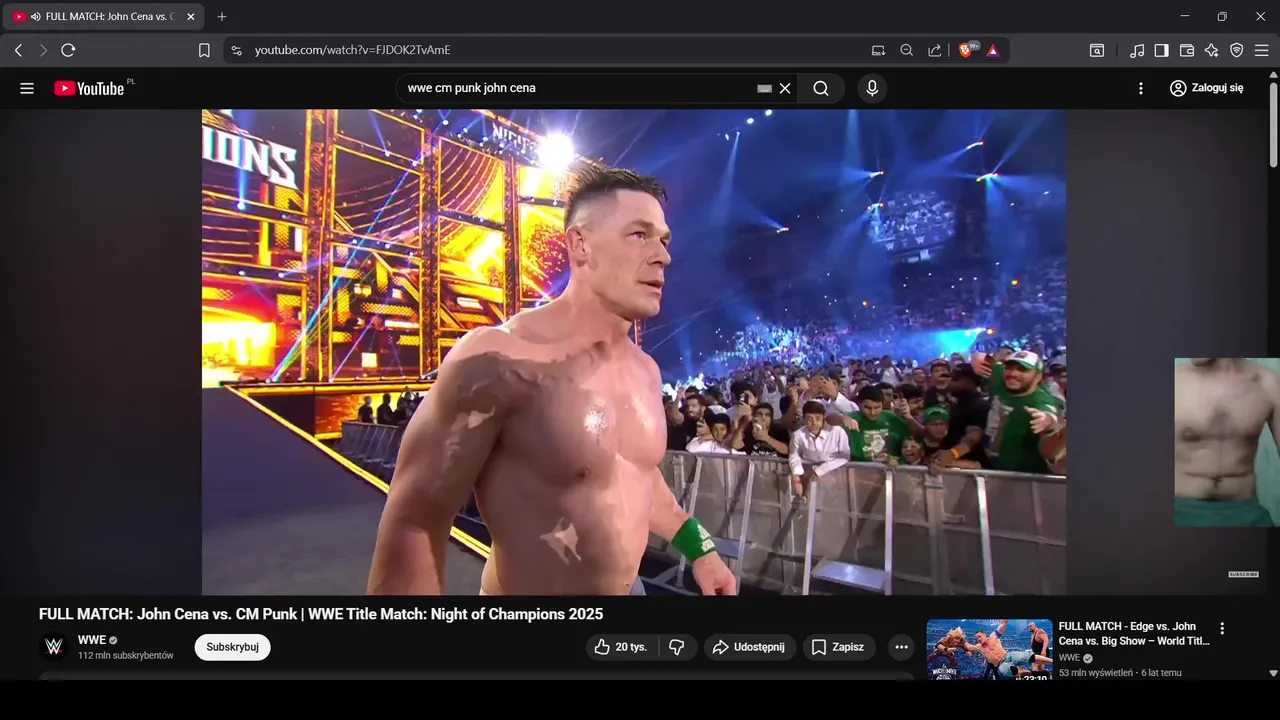Open the YouTube hamburger guide menu

coord(27,88)
